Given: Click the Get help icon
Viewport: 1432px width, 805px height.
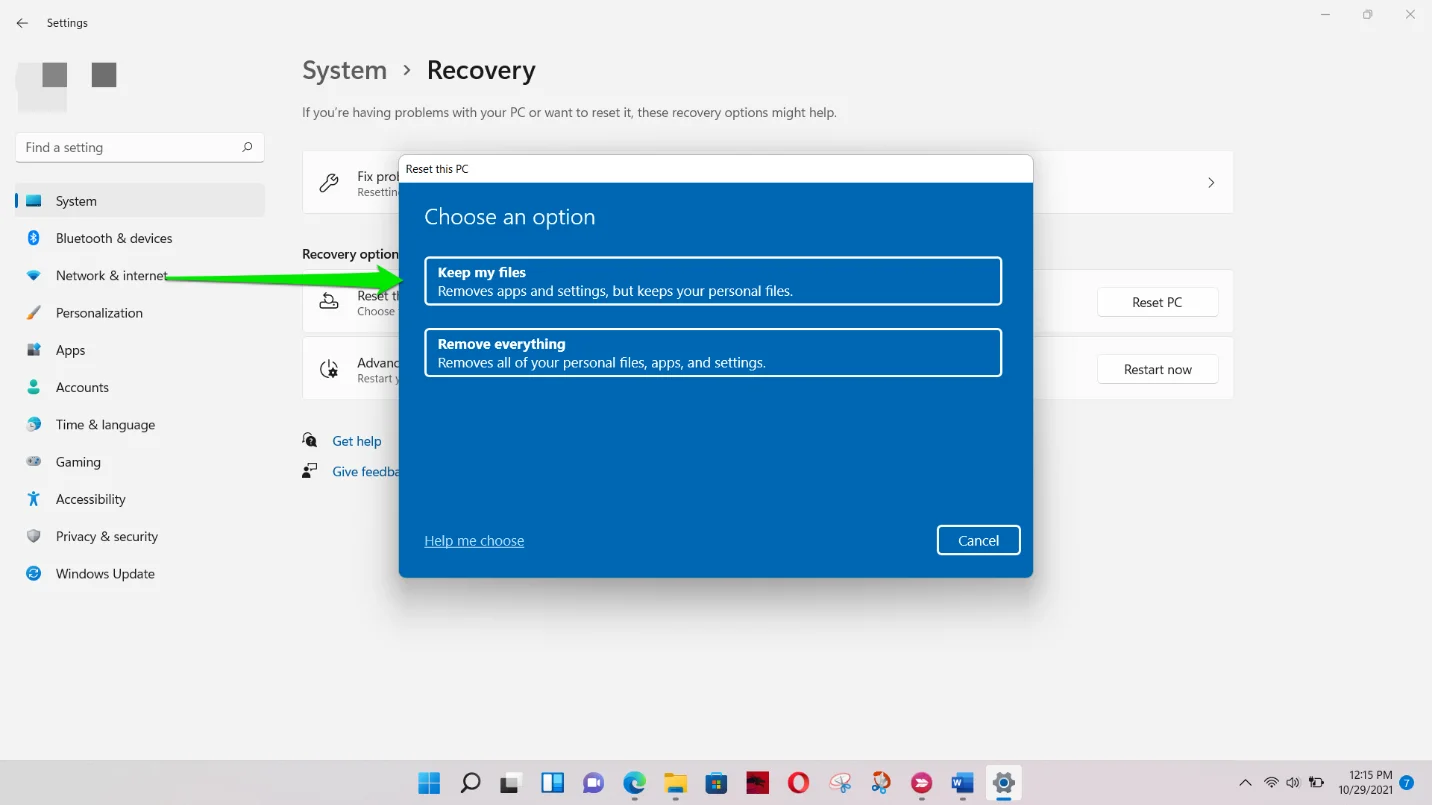Looking at the screenshot, I should click(310, 441).
